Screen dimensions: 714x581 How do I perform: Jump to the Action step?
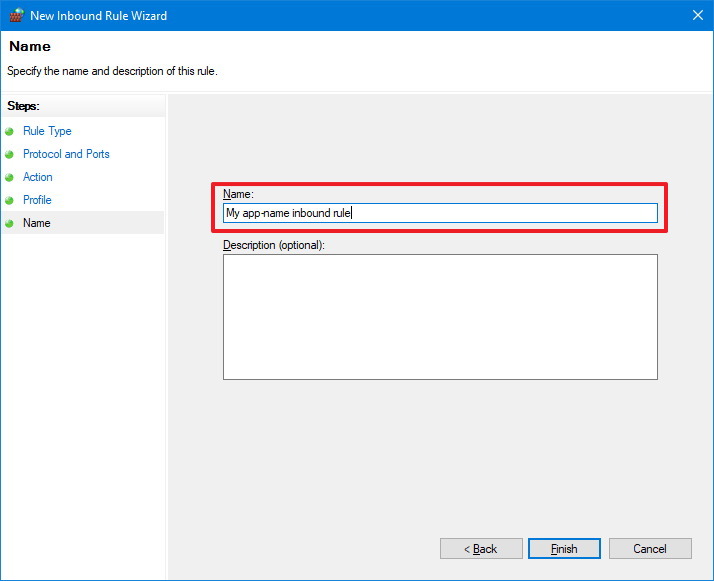point(38,177)
